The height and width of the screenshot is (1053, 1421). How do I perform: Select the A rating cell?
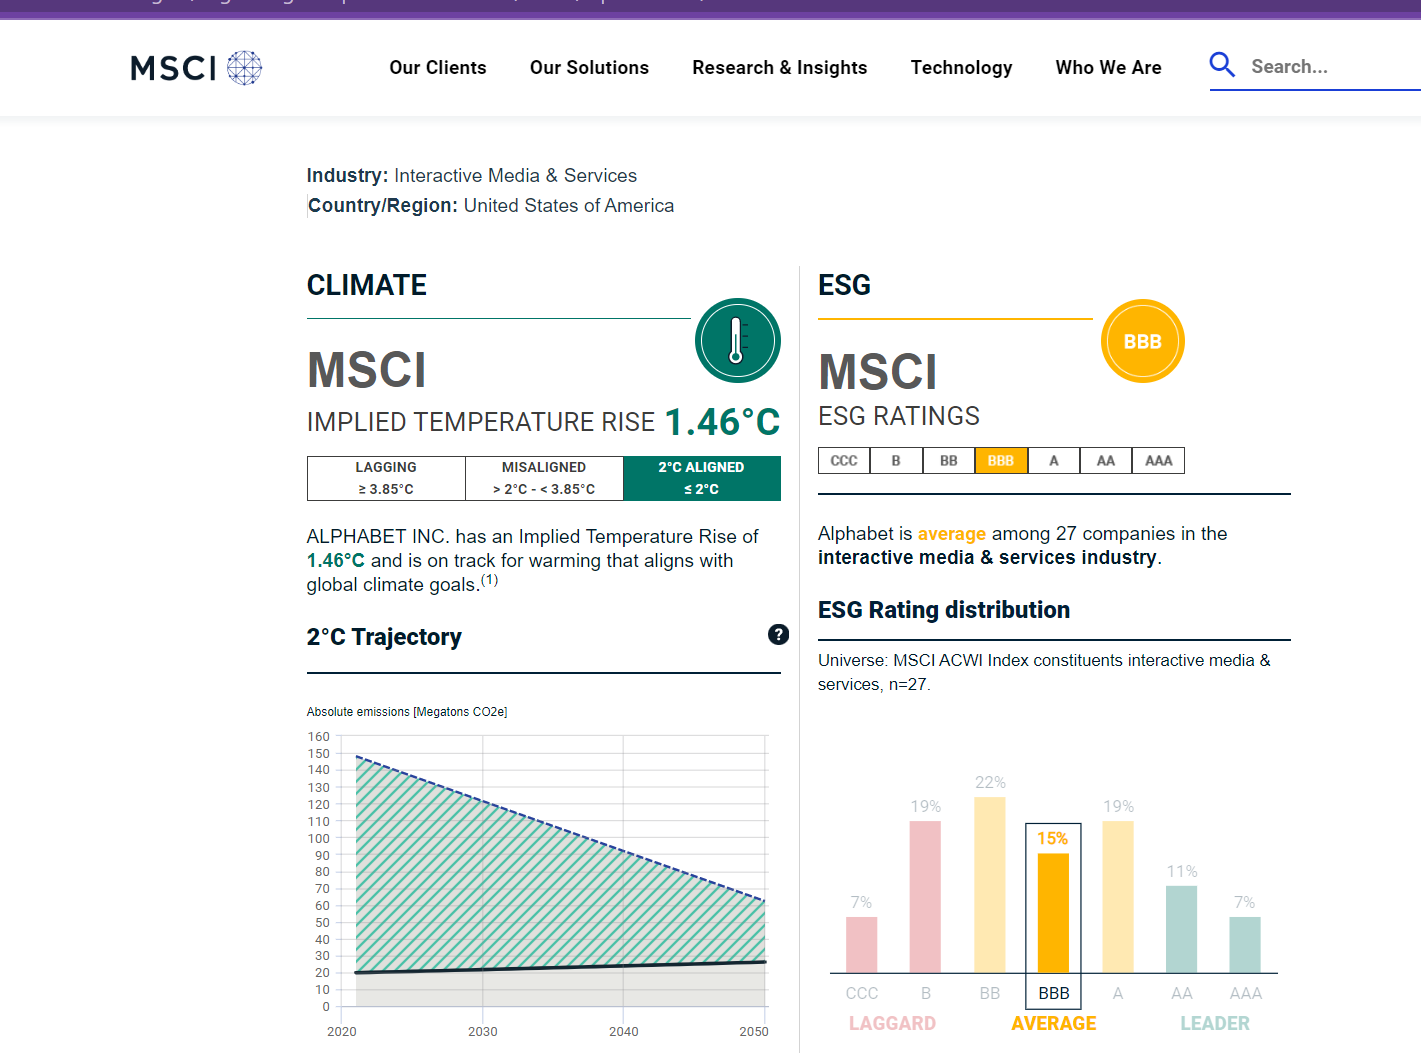(x=1054, y=461)
